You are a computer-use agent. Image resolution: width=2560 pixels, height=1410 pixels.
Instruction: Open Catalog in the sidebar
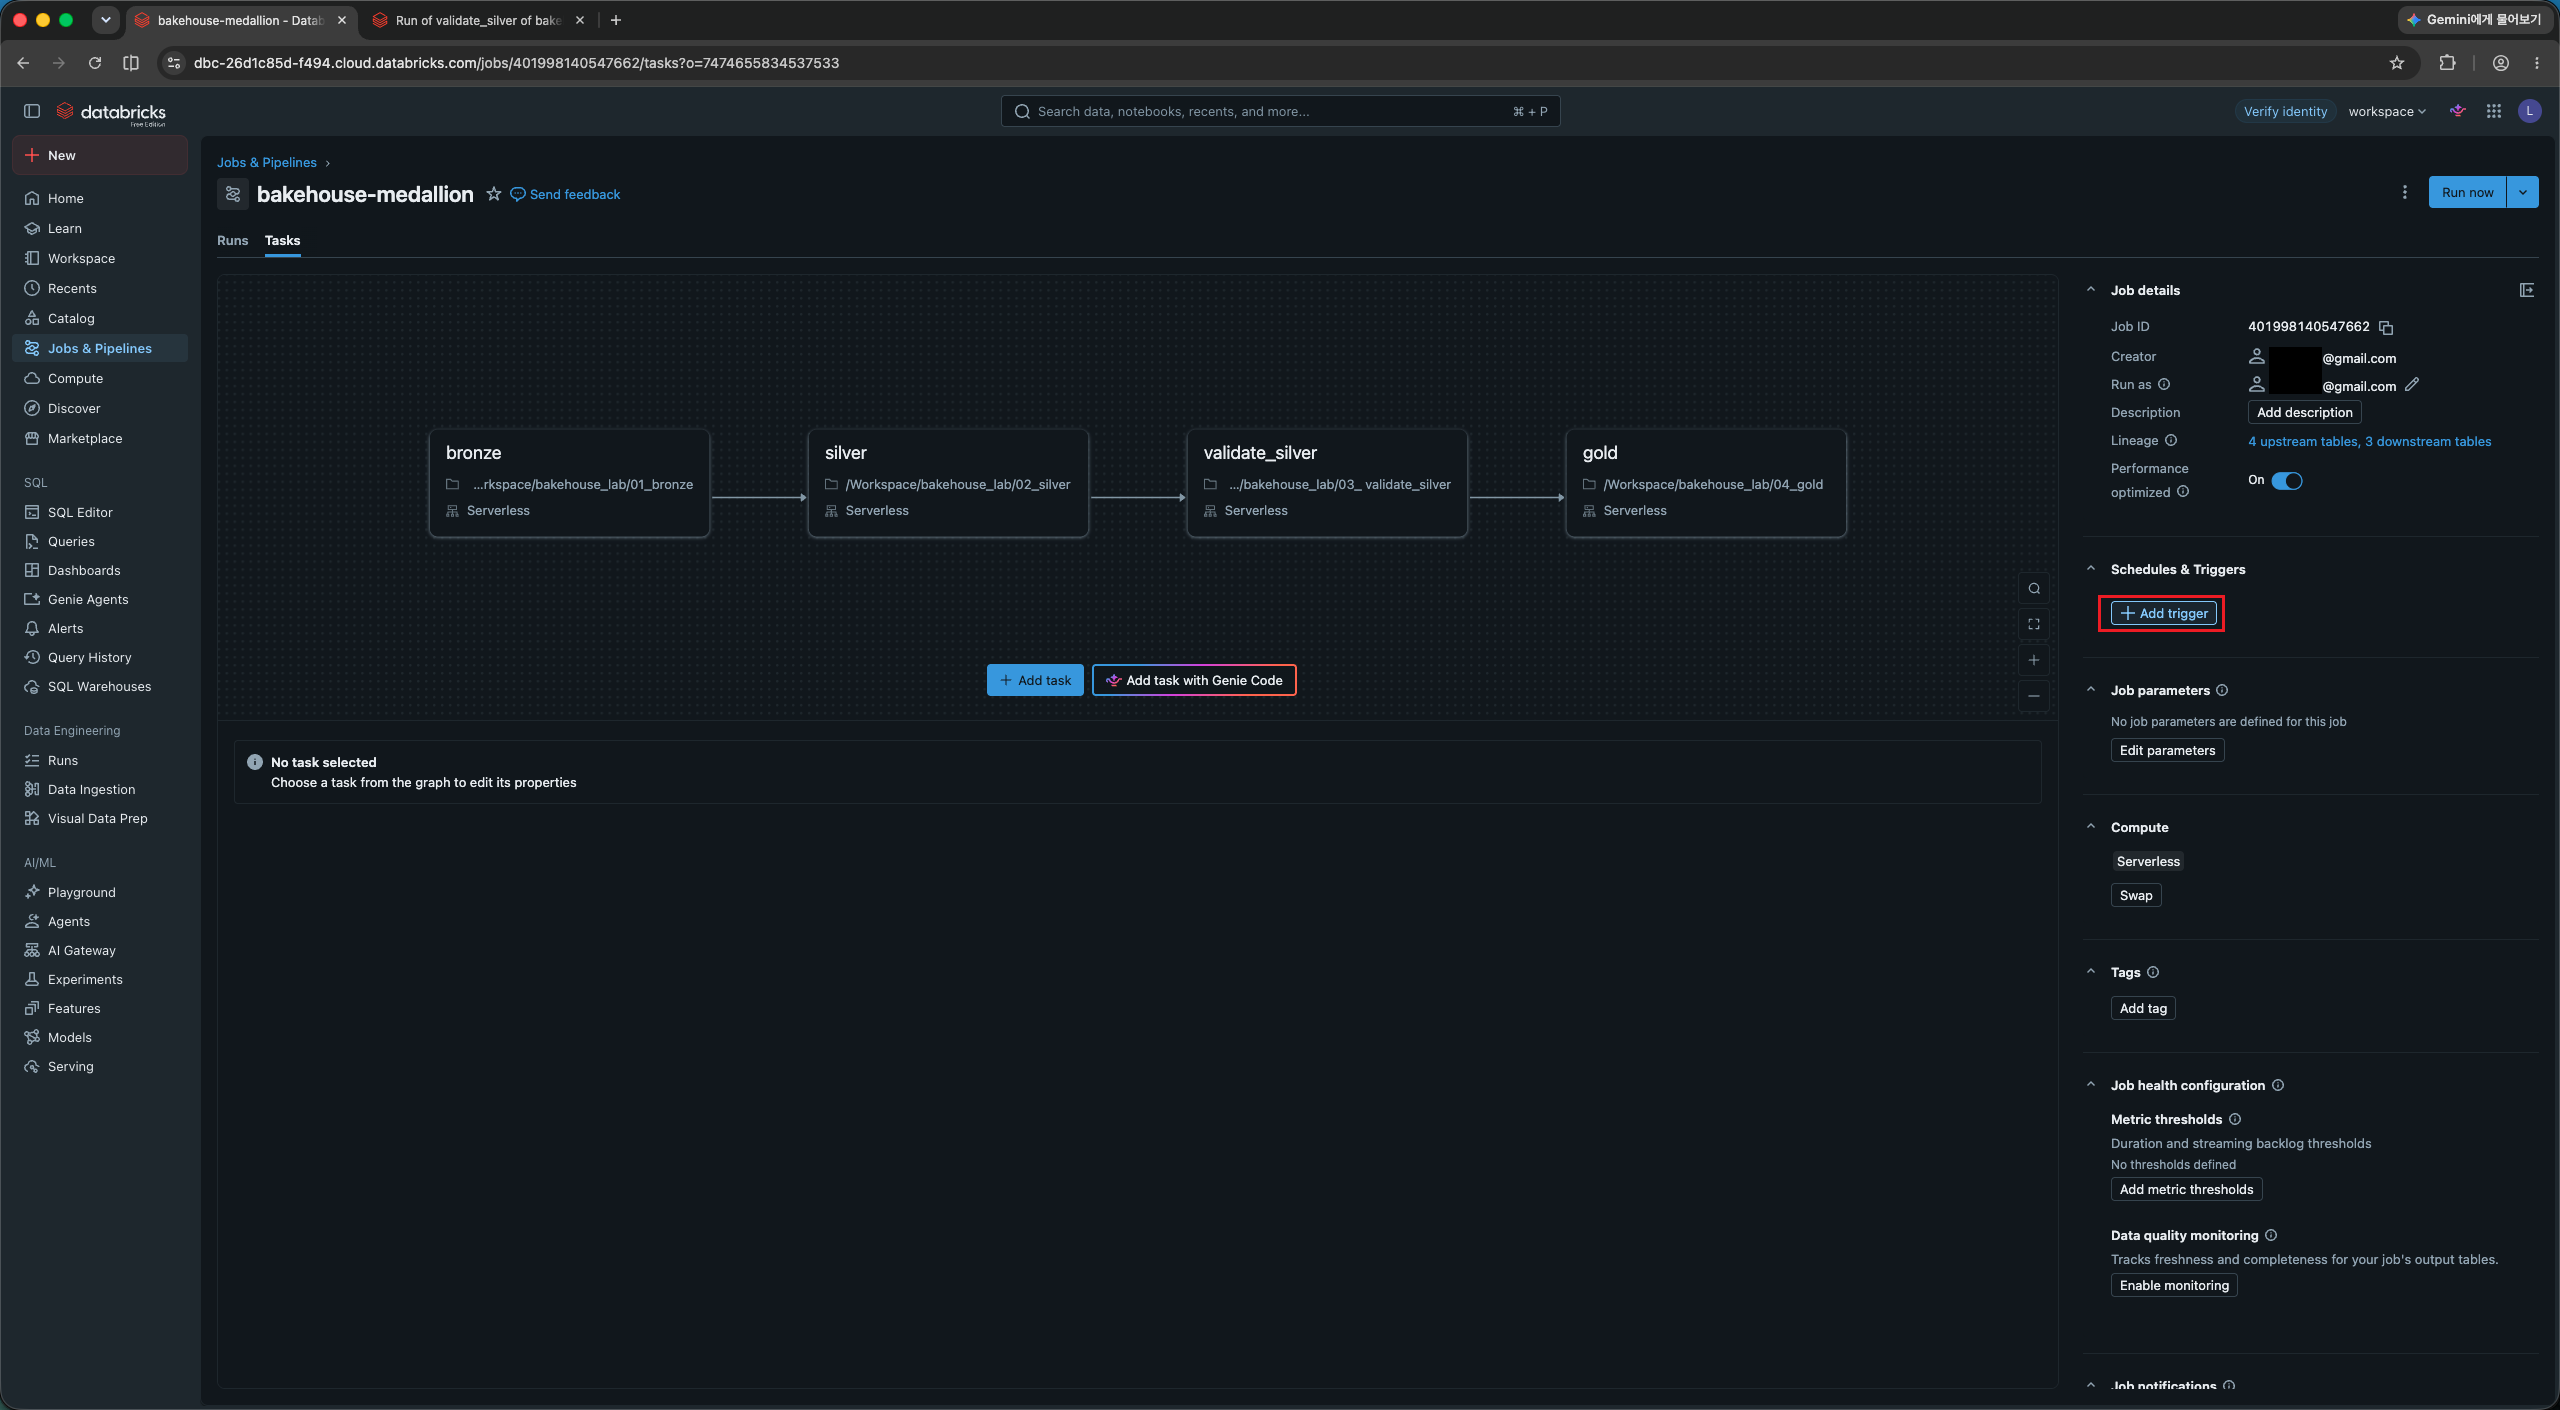(x=99, y=318)
